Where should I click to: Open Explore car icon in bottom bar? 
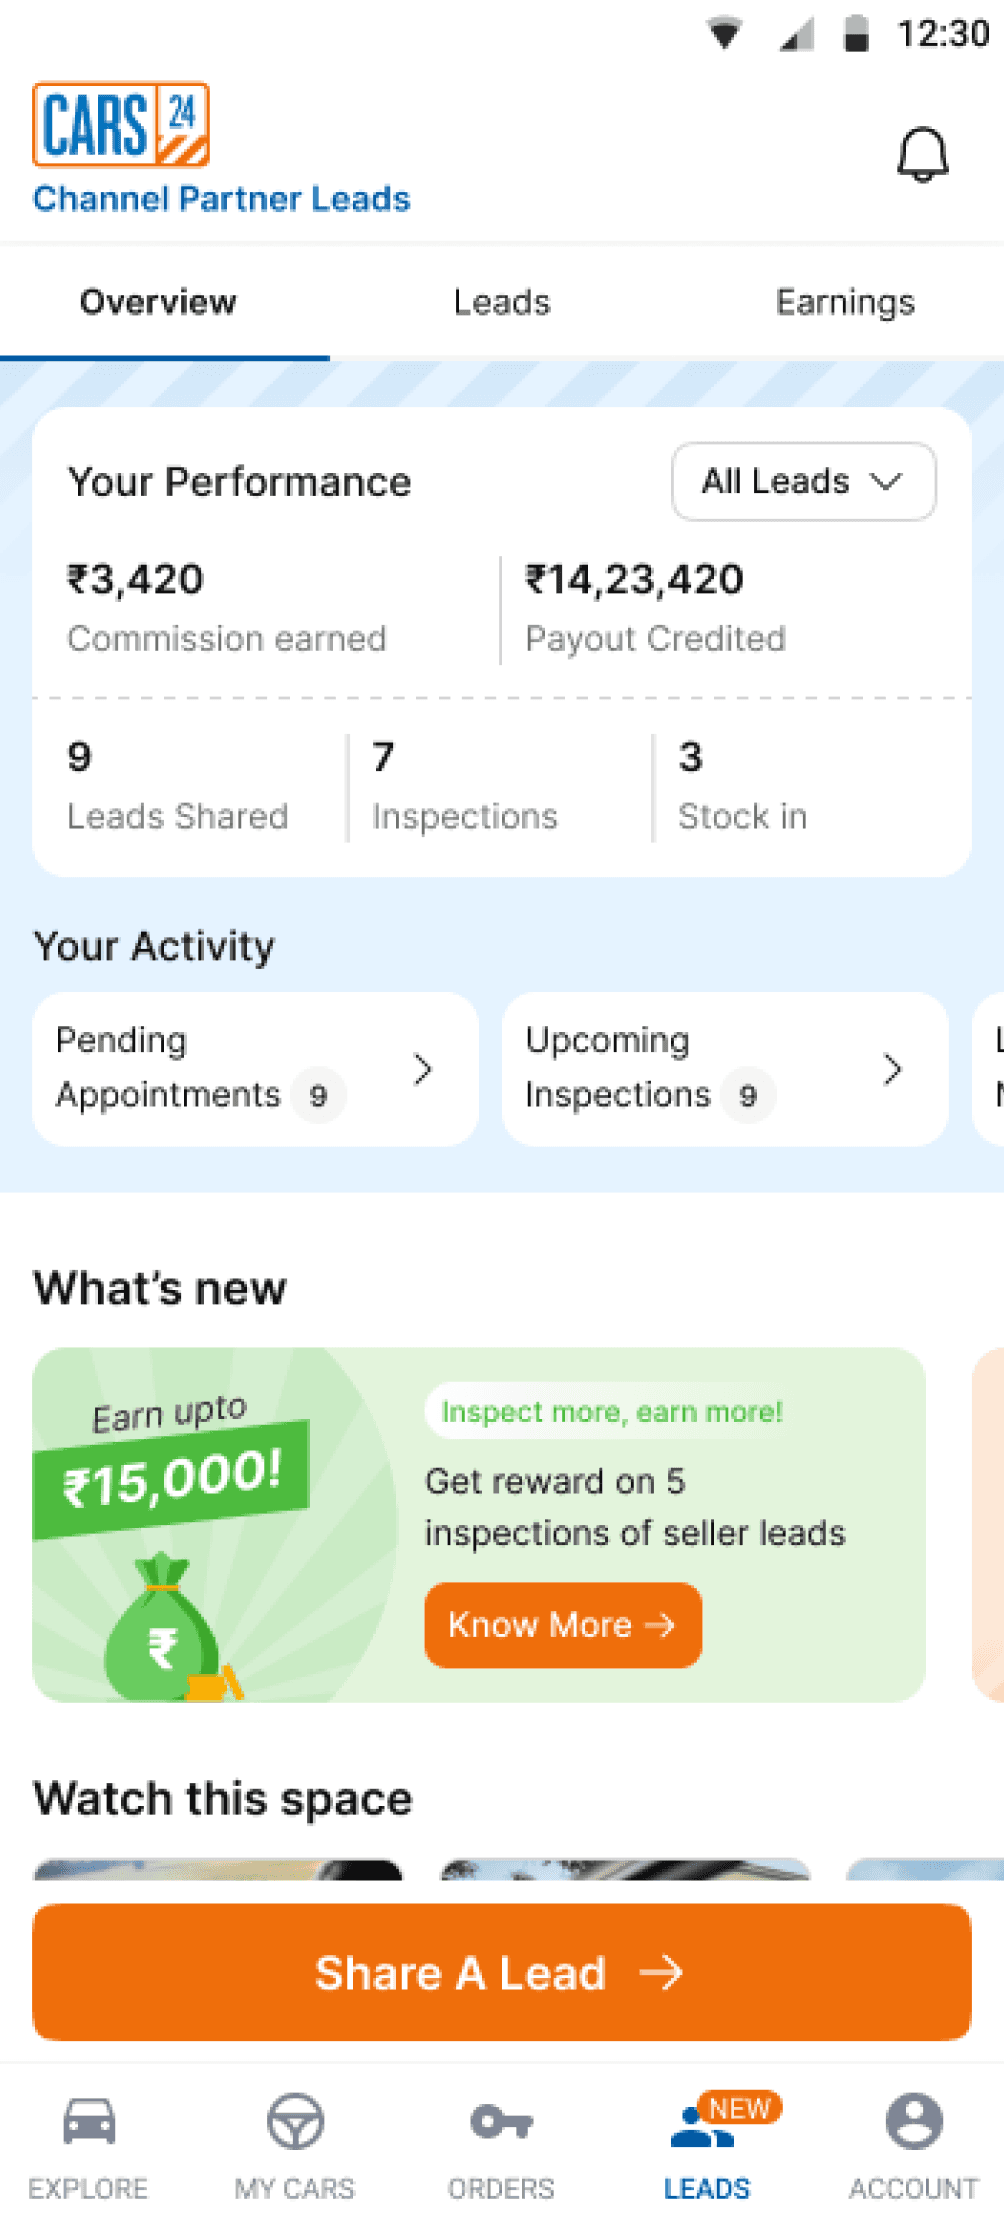click(x=89, y=2121)
